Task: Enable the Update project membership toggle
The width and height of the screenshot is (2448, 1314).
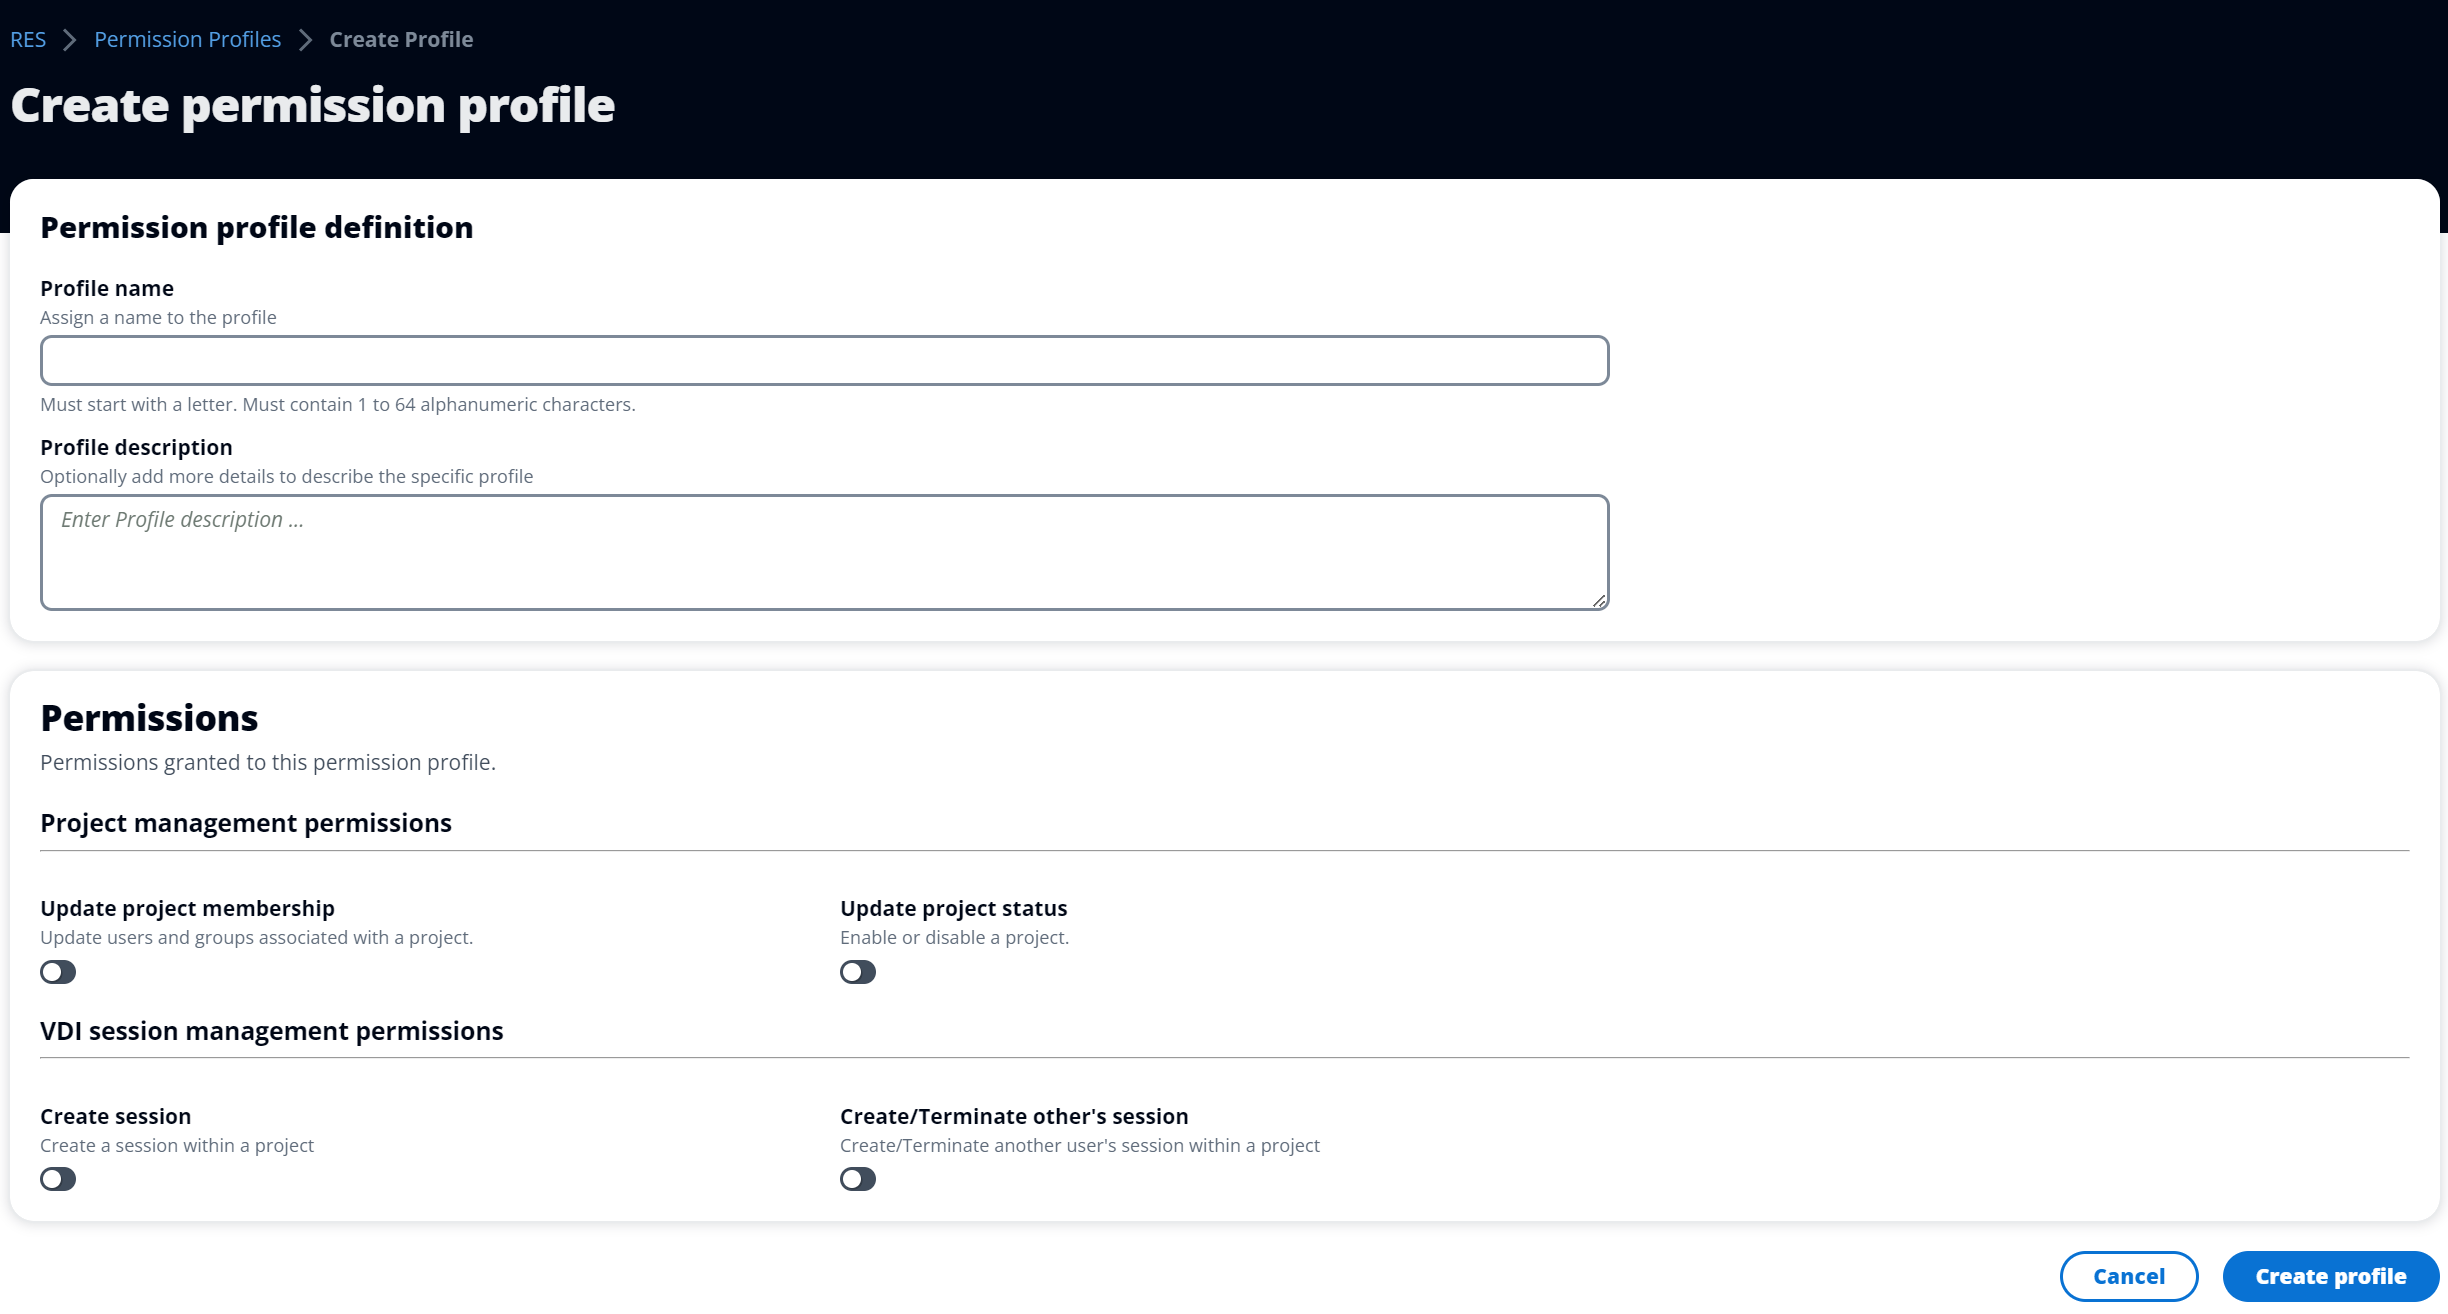Action: 57,971
